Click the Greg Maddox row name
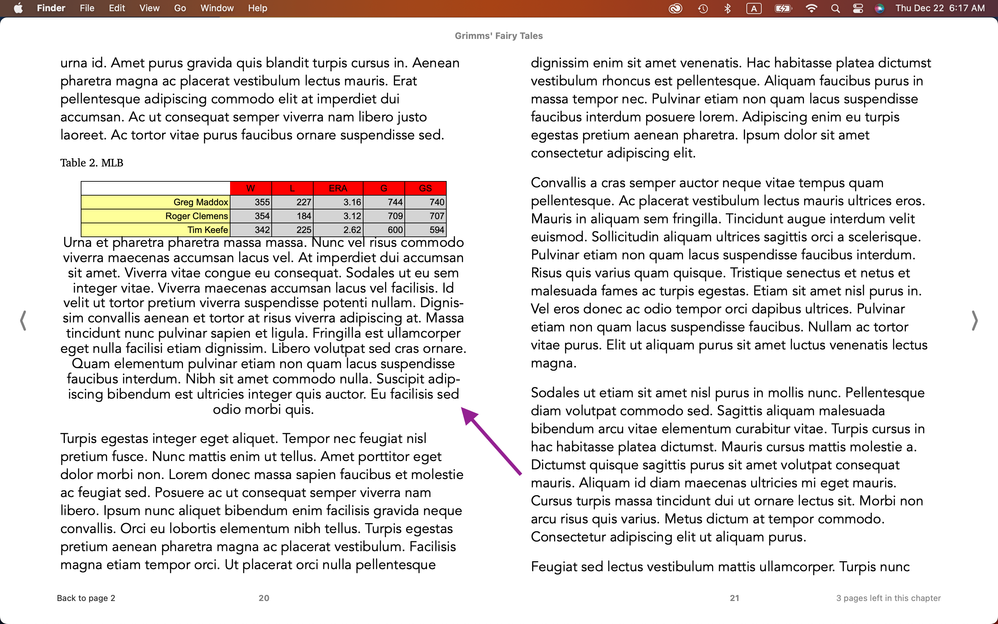This screenshot has width=998, height=624. [155, 202]
